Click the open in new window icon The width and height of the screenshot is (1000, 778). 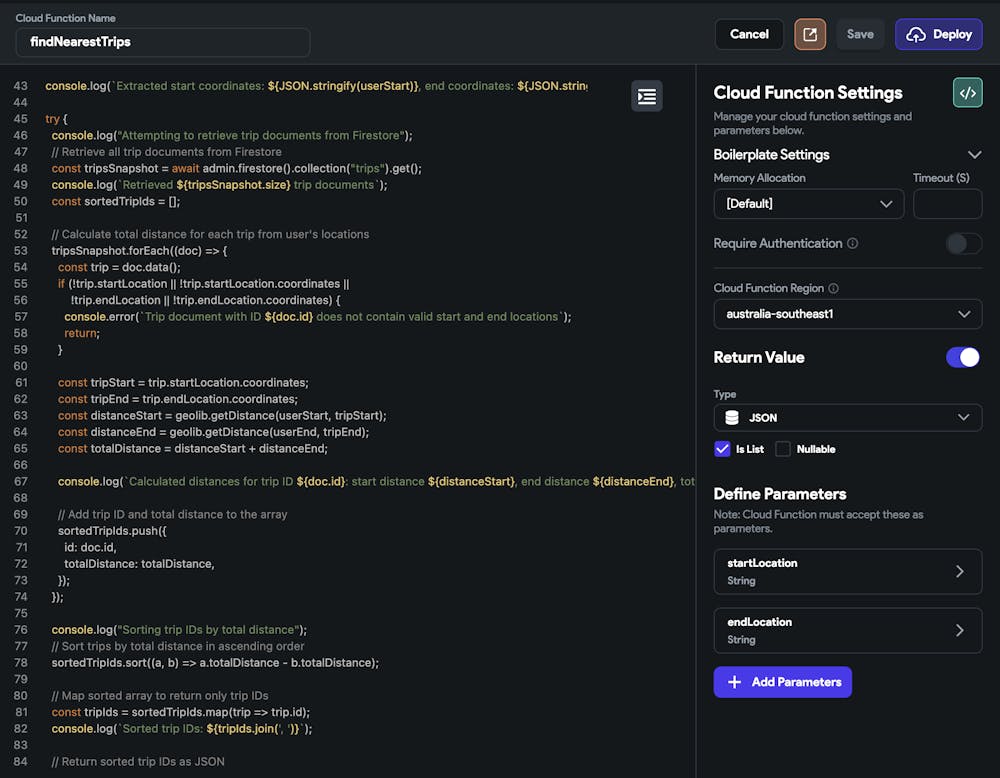coord(810,34)
